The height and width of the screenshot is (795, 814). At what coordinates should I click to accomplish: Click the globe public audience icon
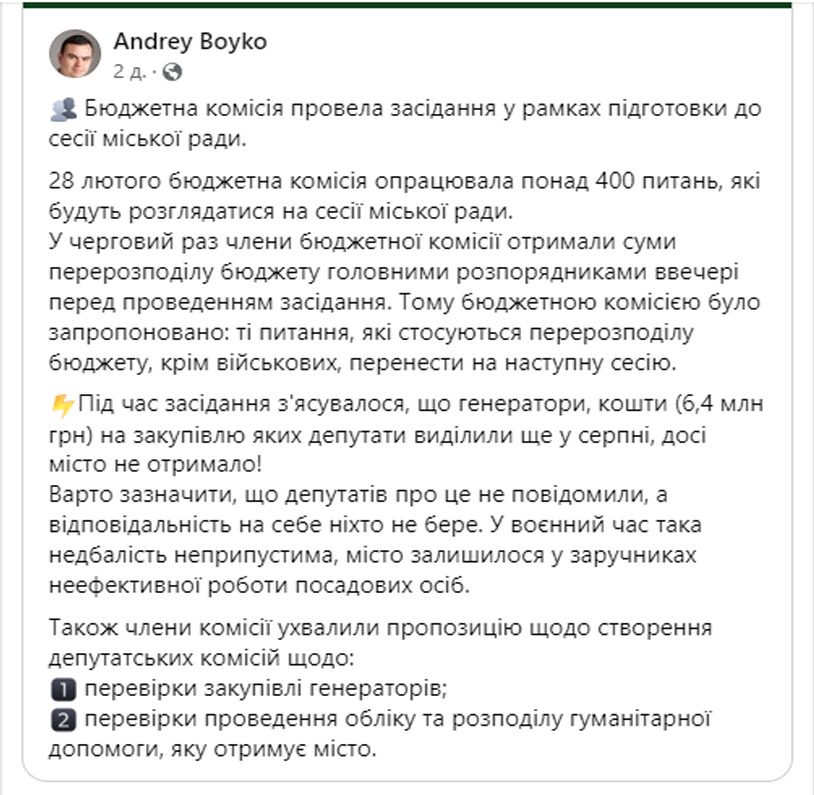point(173,72)
